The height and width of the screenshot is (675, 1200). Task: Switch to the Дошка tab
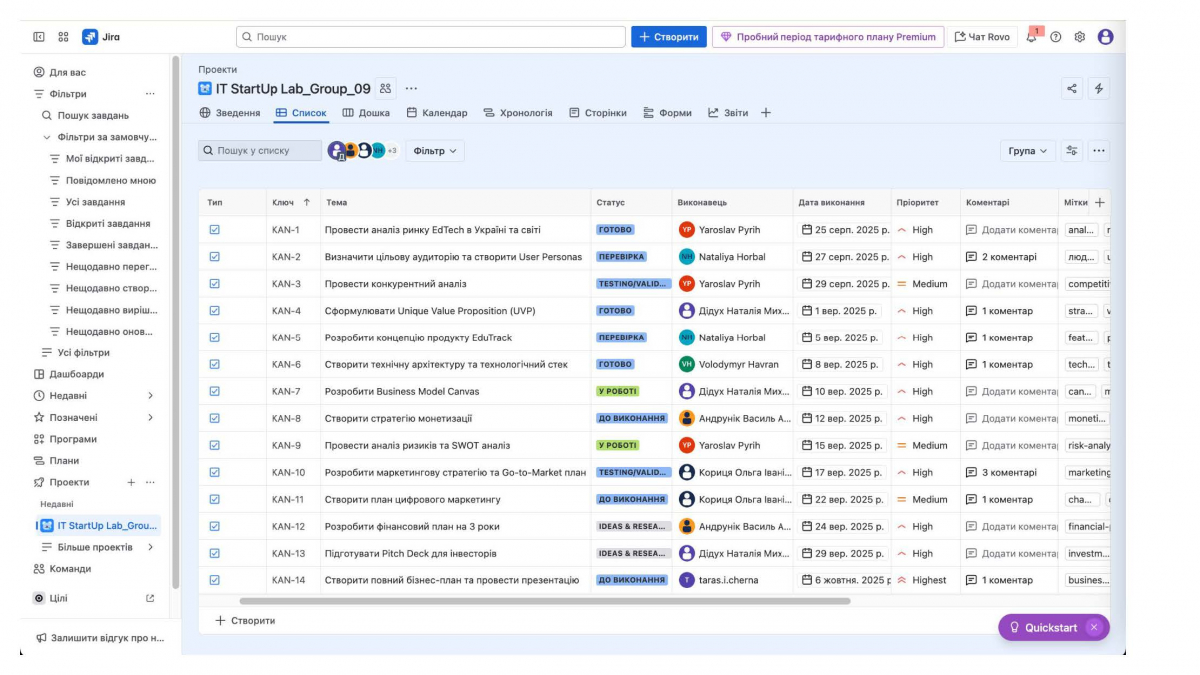coord(366,113)
